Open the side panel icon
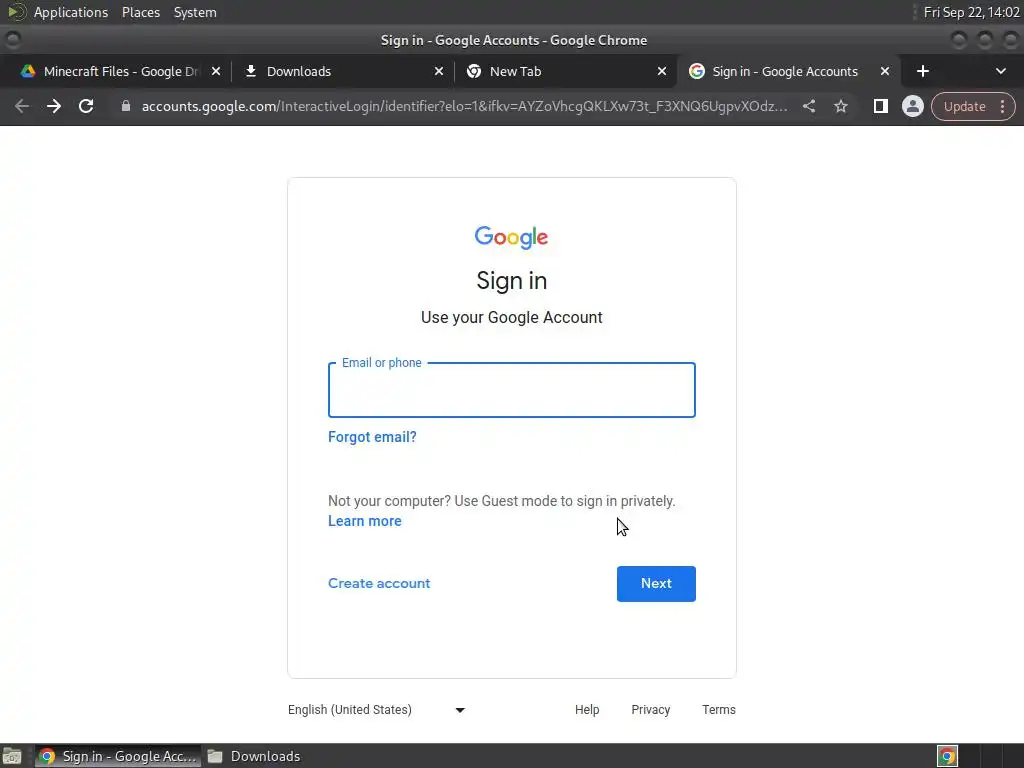 click(880, 106)
